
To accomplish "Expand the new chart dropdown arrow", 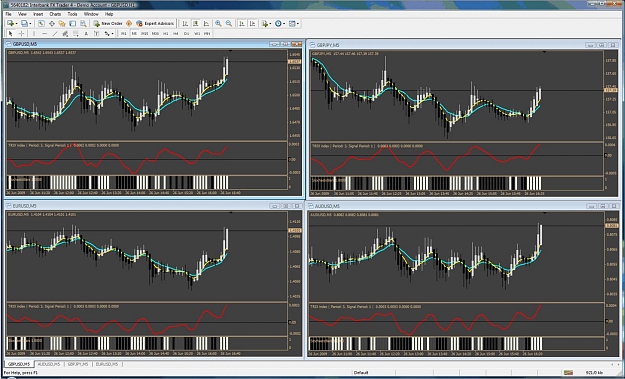I will point(16,24).
